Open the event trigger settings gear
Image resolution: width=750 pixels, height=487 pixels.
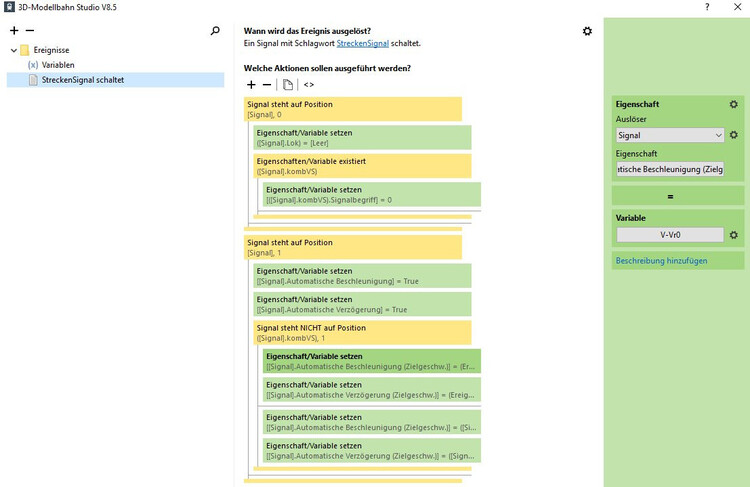tap(587, 31)
